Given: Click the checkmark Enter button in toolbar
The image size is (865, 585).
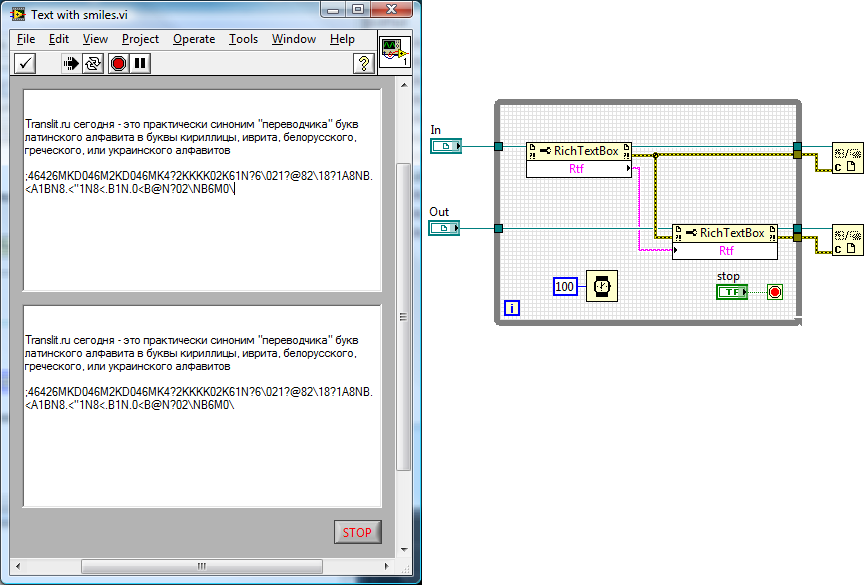Looking at the screenshot, I should [x=25, y=64].
